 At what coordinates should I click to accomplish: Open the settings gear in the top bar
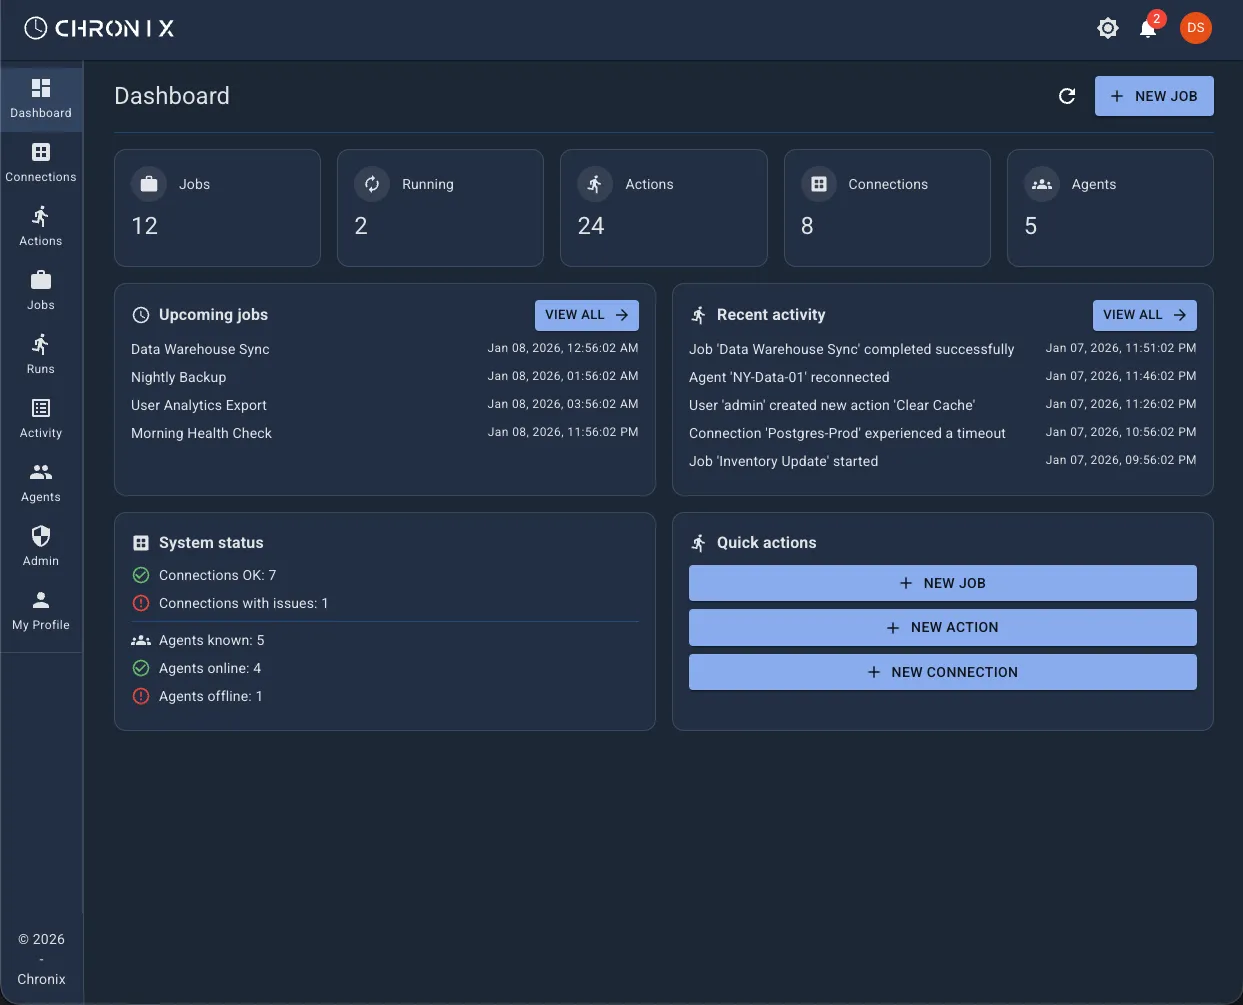pyautogui.click(x=1108, y=28)
